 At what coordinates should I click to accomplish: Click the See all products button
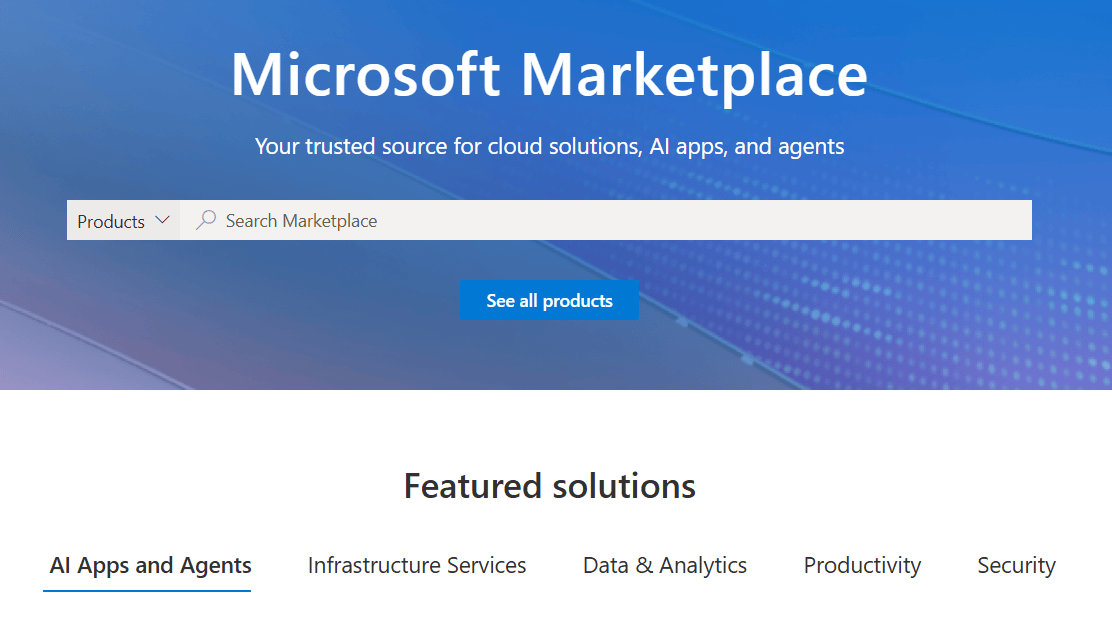tap(549, 301)
